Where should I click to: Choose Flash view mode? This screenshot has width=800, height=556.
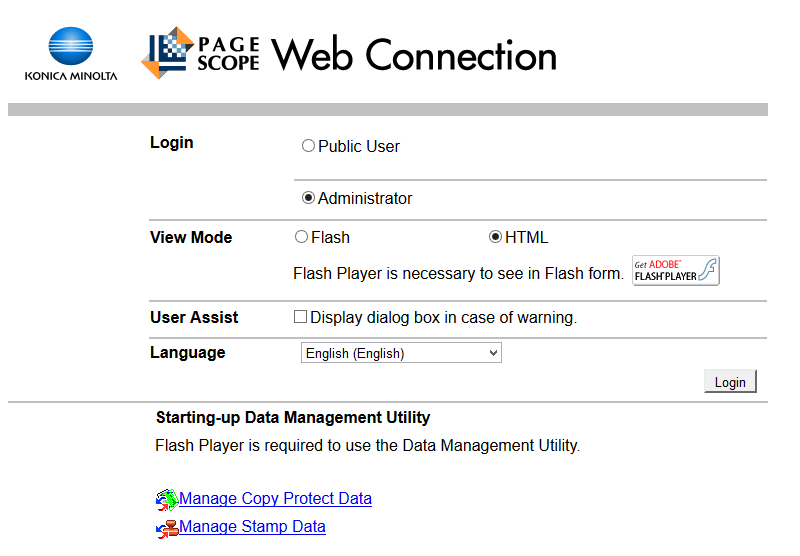pos(301,237)
